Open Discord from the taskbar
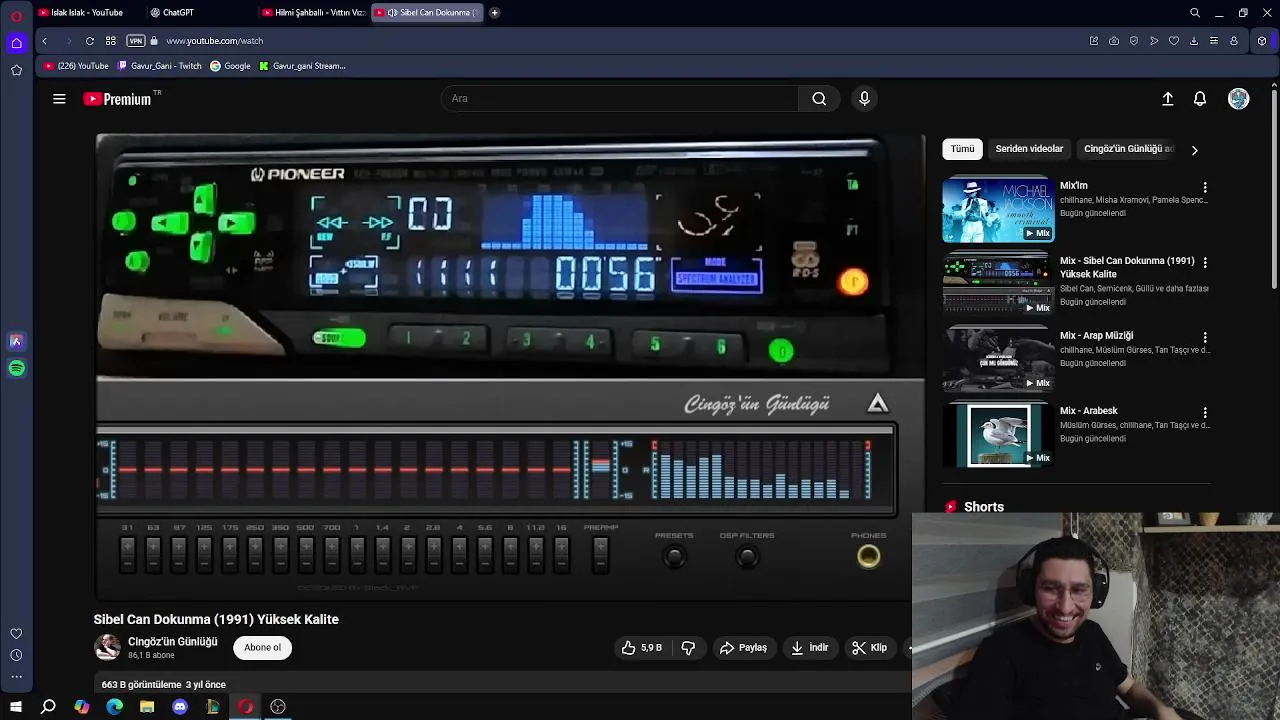Image resolution: width=1280 pixels, height=720 pixels. [180, 707]
